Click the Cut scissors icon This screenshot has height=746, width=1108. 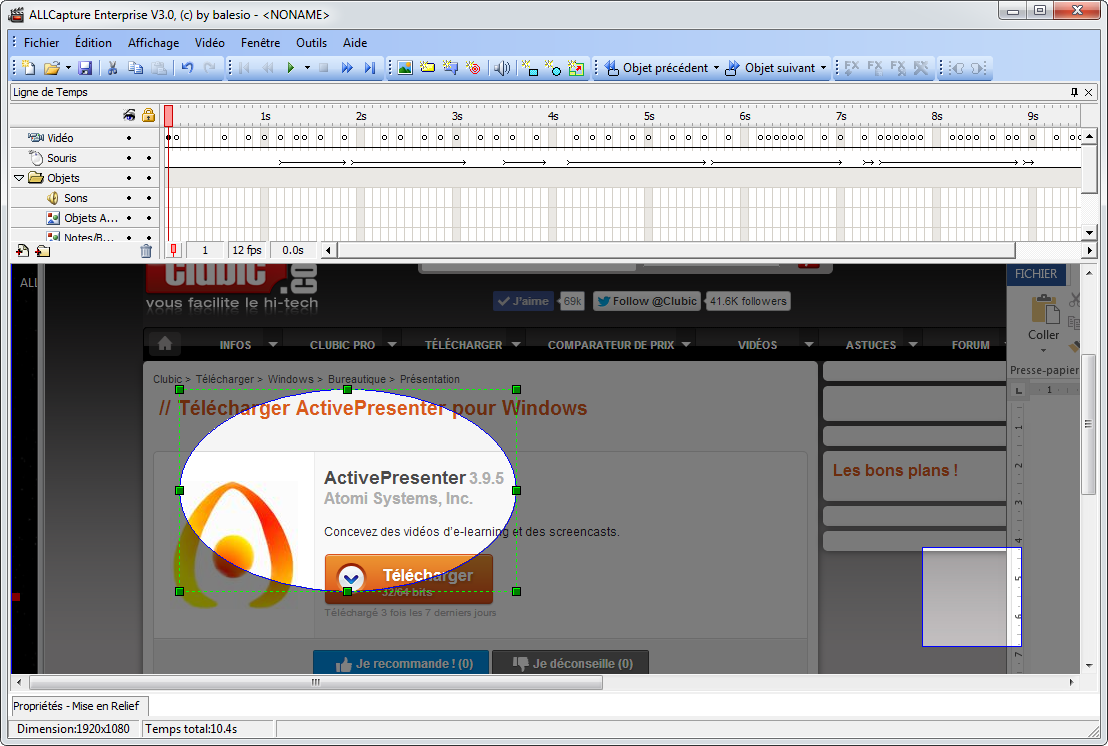[x=112, y=68]
